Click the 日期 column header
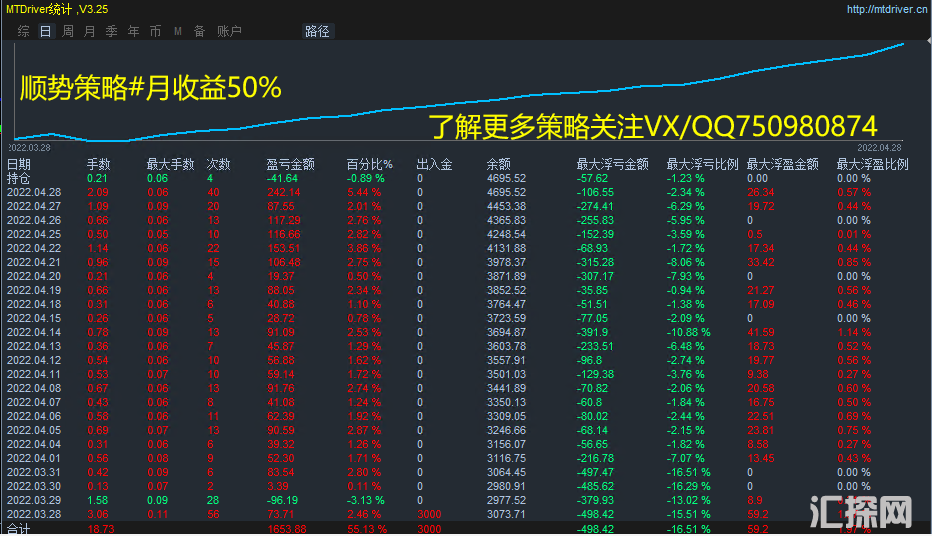This screenshot has height=536, width=932. click(19, 164)
